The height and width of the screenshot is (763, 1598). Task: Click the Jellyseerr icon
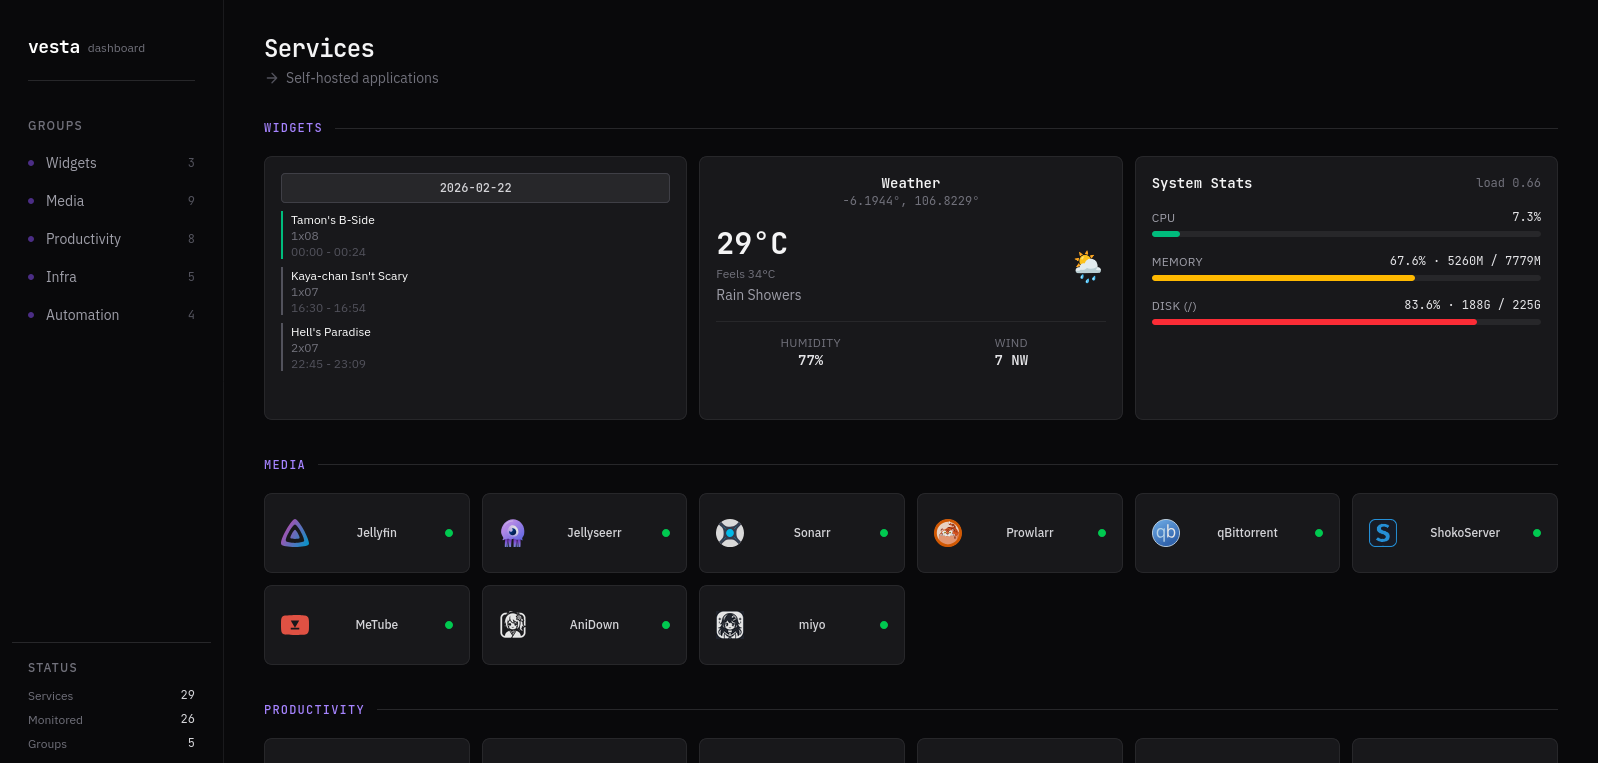click(513, 533)
